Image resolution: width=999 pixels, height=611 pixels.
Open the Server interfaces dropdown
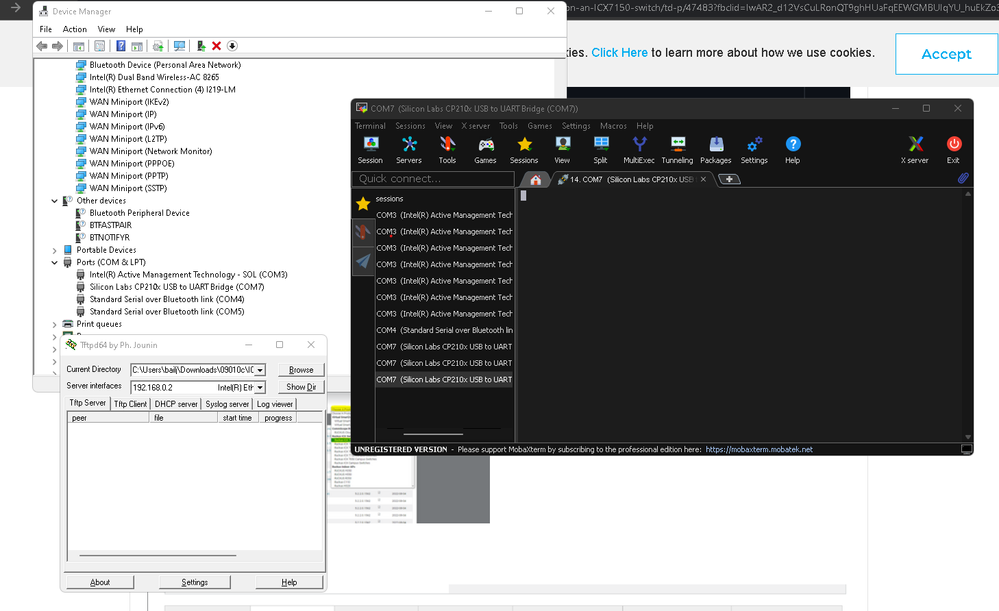point(260,387)
